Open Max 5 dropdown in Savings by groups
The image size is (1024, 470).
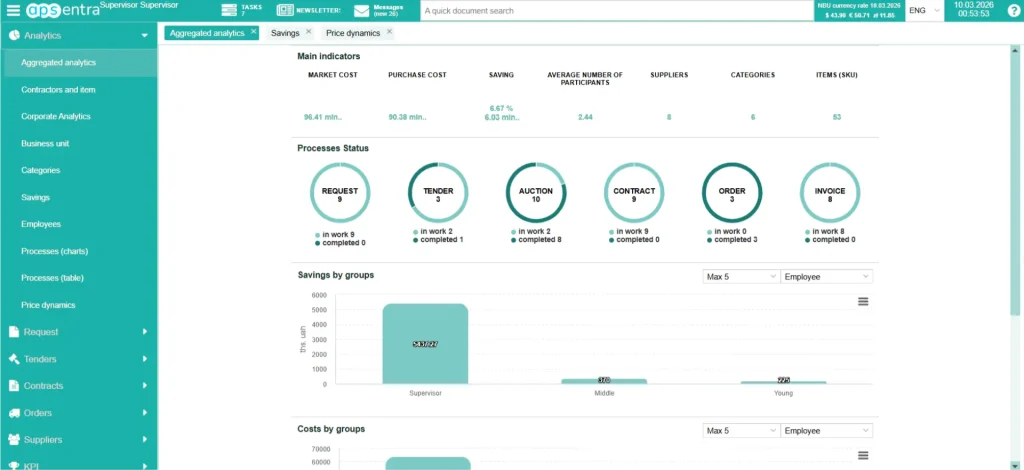pyautogui.click(x=741, y=277)
